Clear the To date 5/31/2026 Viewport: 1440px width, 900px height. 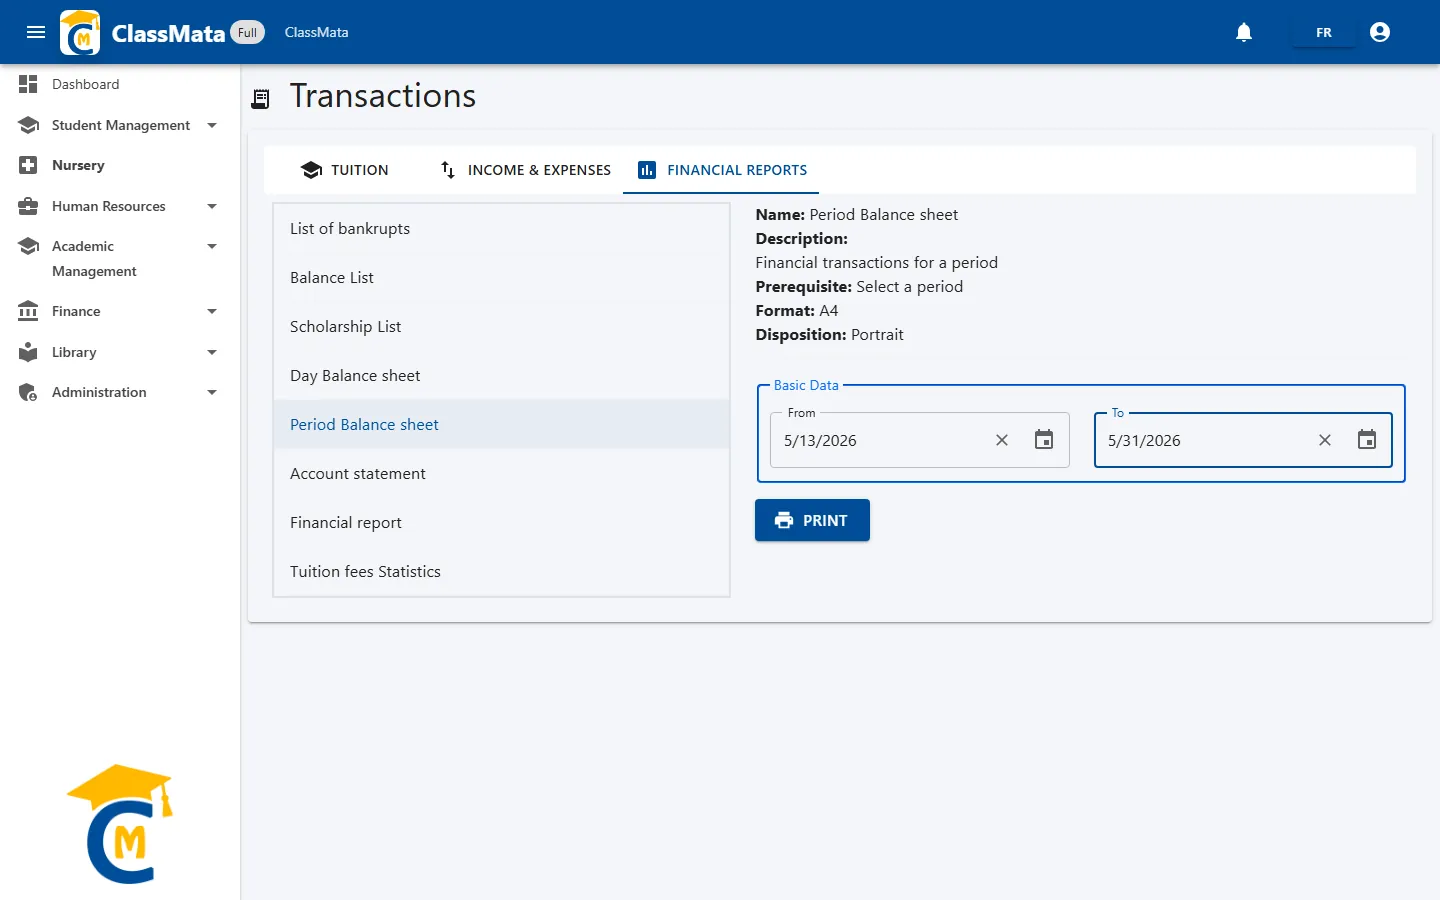point(1325,440)
